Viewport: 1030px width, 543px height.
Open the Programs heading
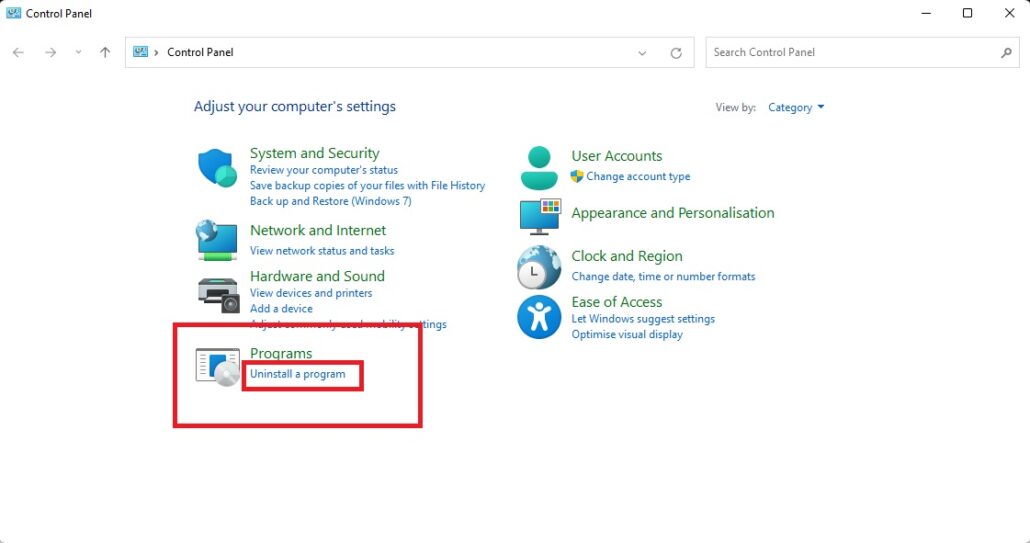[281, 353]
